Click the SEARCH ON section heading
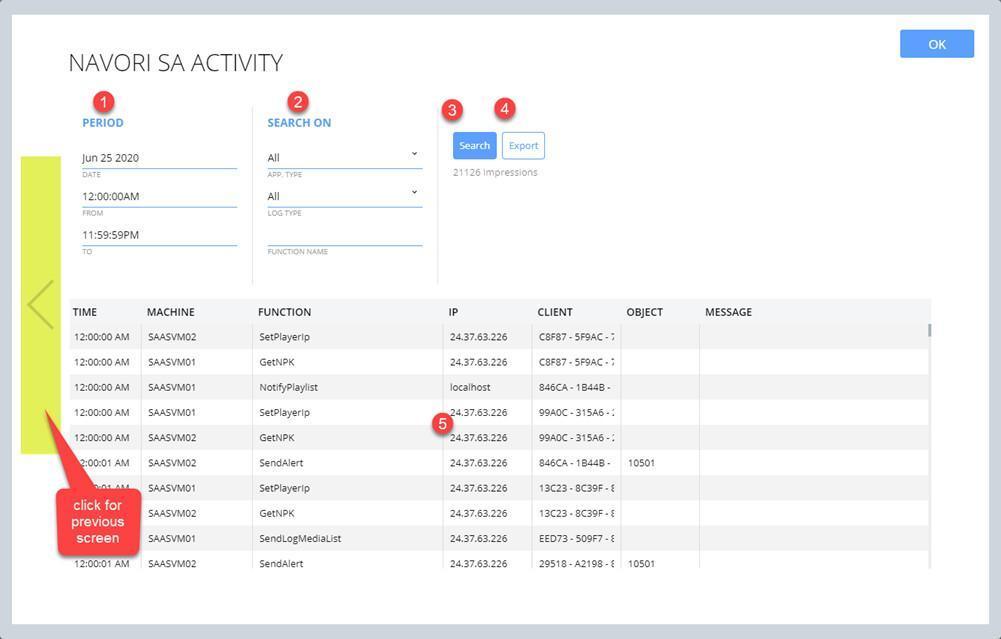The width and height of the screenshot is (1001, 639). tap(299, 123)
